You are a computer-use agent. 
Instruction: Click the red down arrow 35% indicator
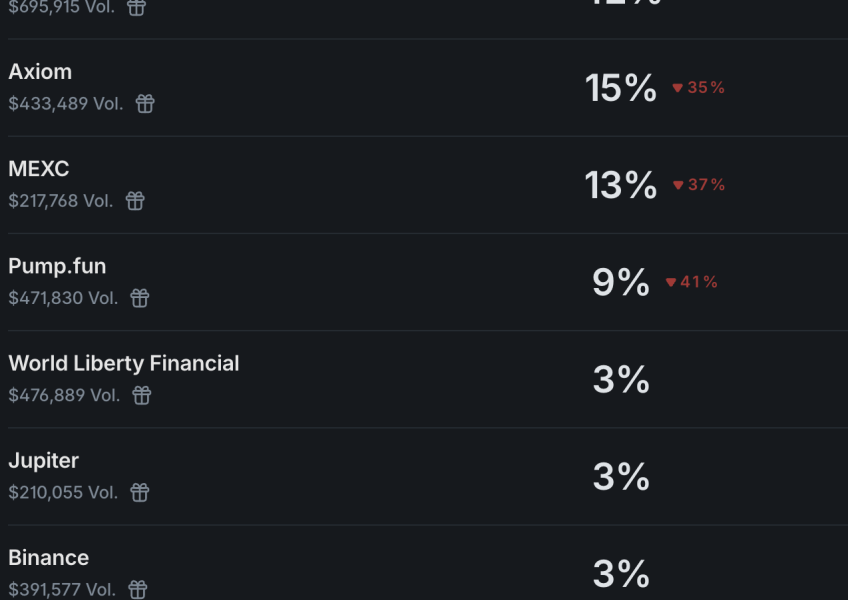pos(698,88)
